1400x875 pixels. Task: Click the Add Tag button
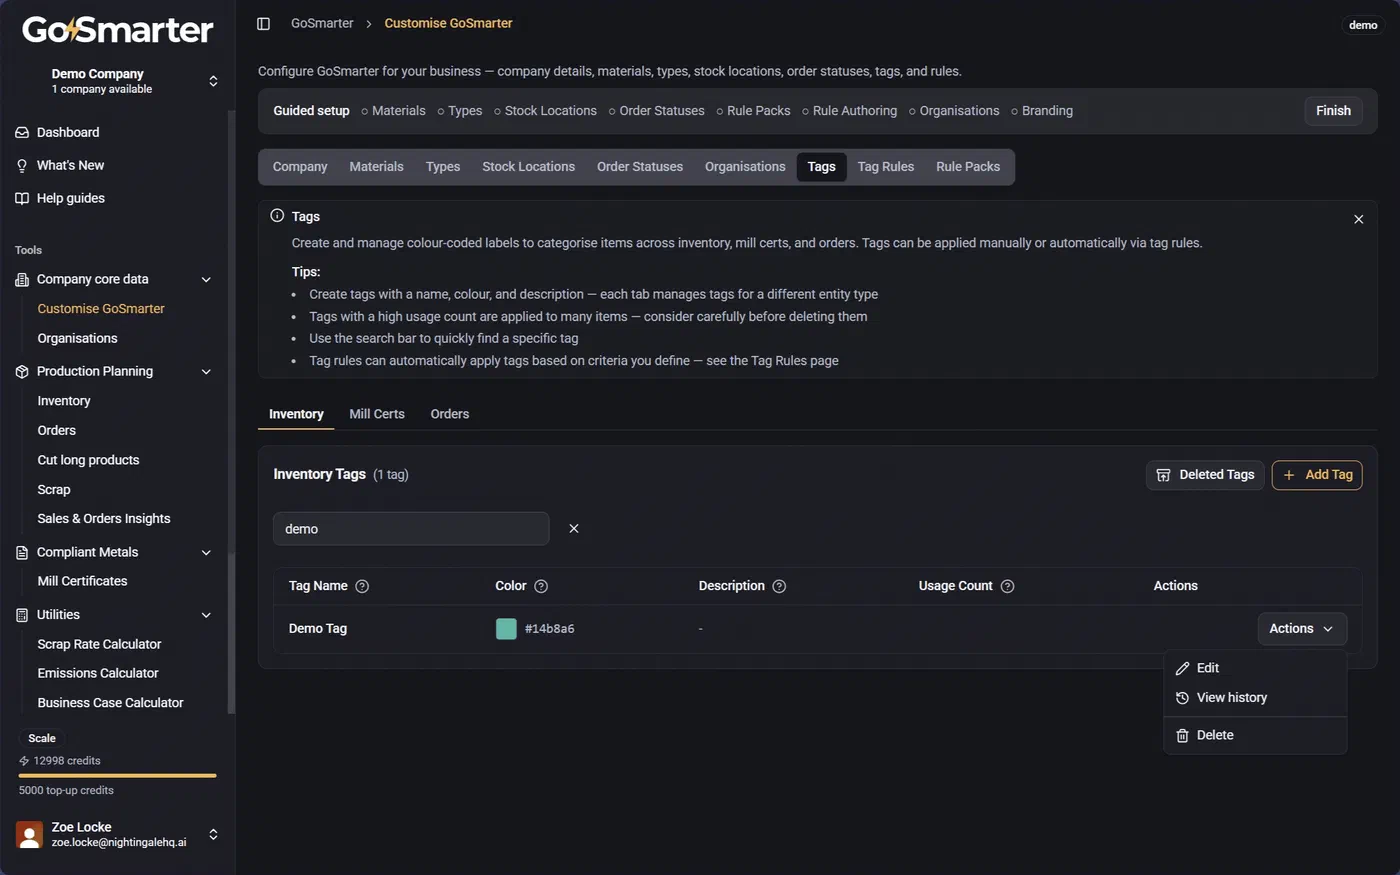point(1317,475)
